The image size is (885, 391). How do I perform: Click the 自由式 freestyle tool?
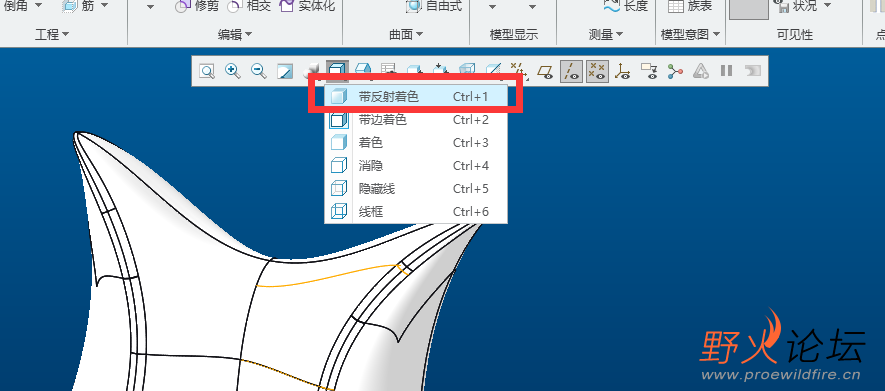433,6
